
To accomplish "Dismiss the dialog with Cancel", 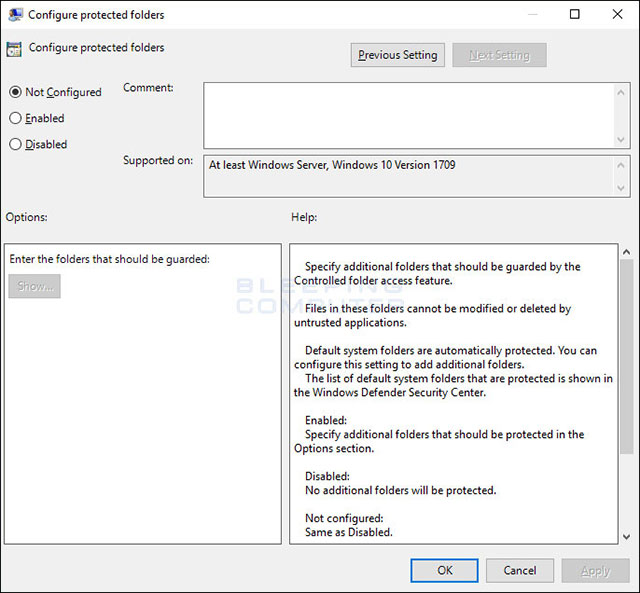I will (x=520, y=570).
